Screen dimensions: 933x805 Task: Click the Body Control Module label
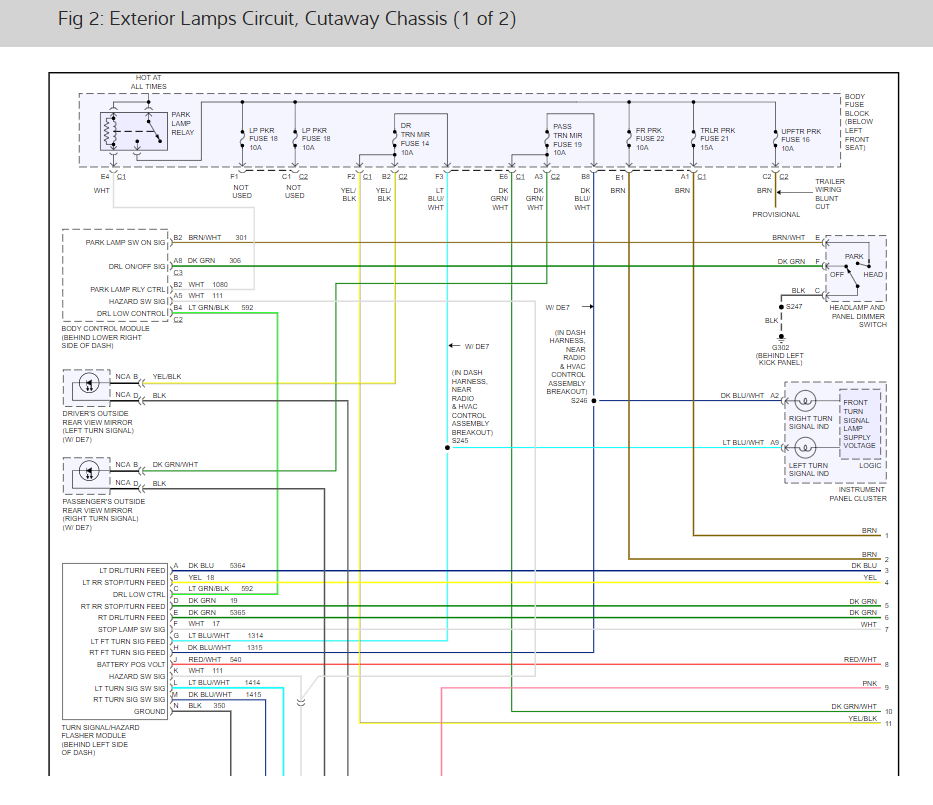pyautogui.click(x=104, y=328)
